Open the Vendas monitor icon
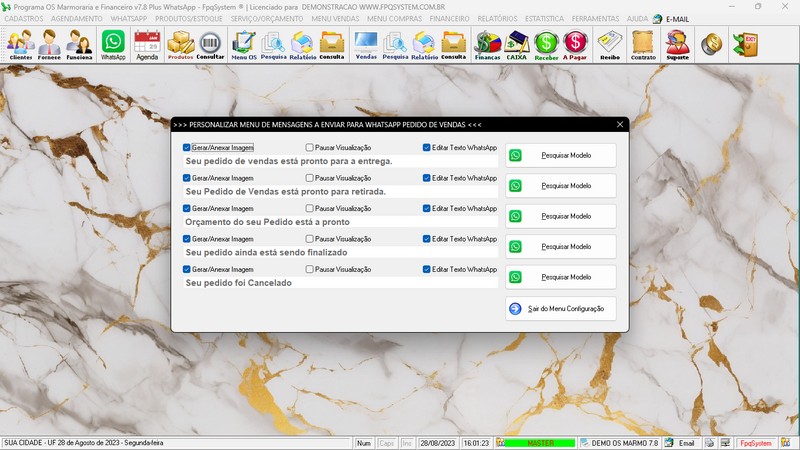The image size is (800, 450). pyautogui.click(x=366, y=45)
